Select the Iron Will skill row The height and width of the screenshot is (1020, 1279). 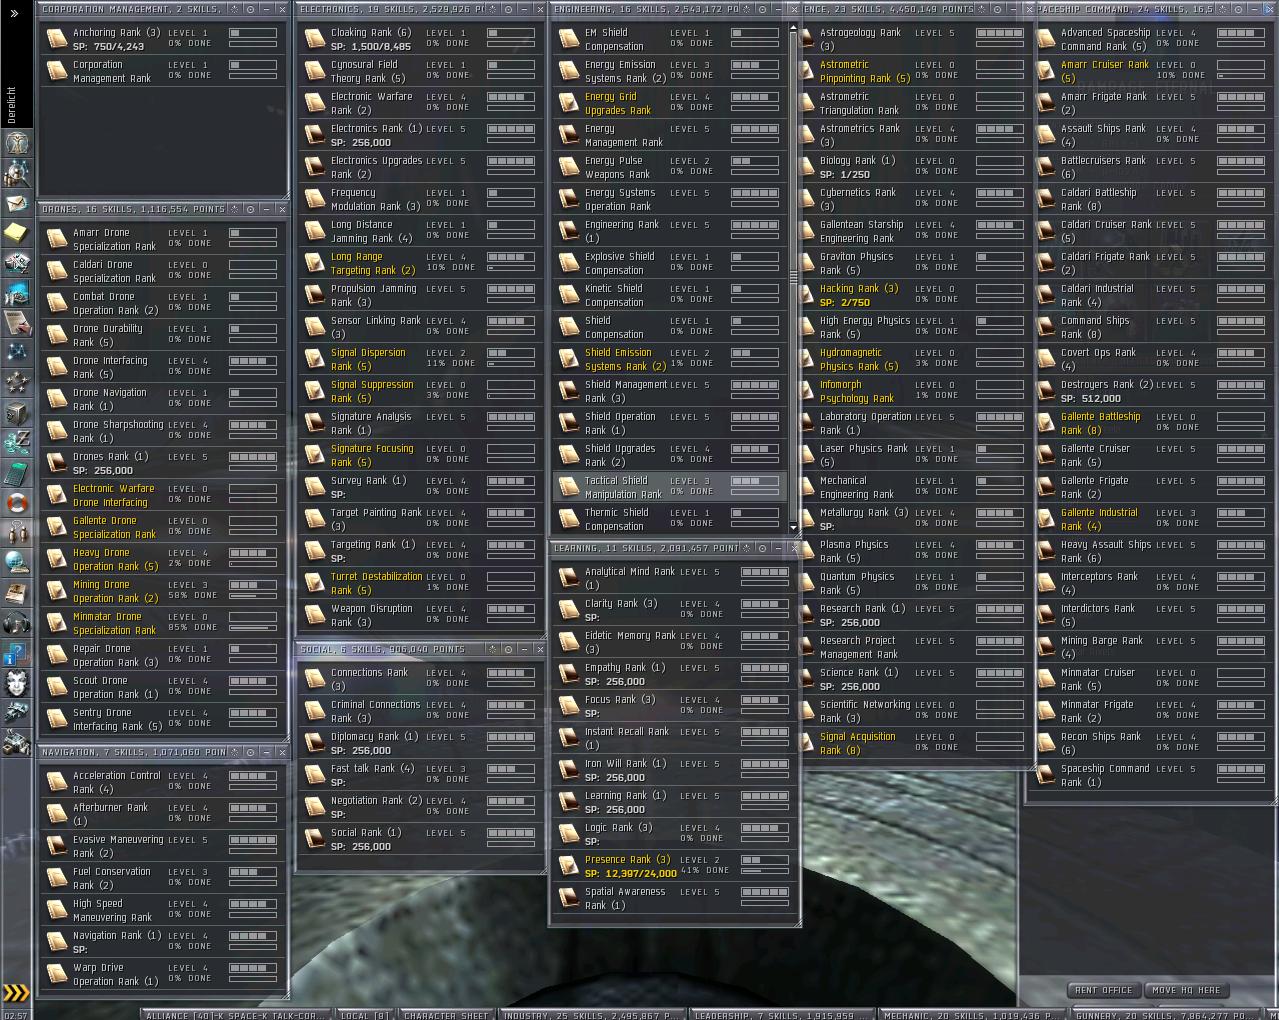tap(673, 770)
